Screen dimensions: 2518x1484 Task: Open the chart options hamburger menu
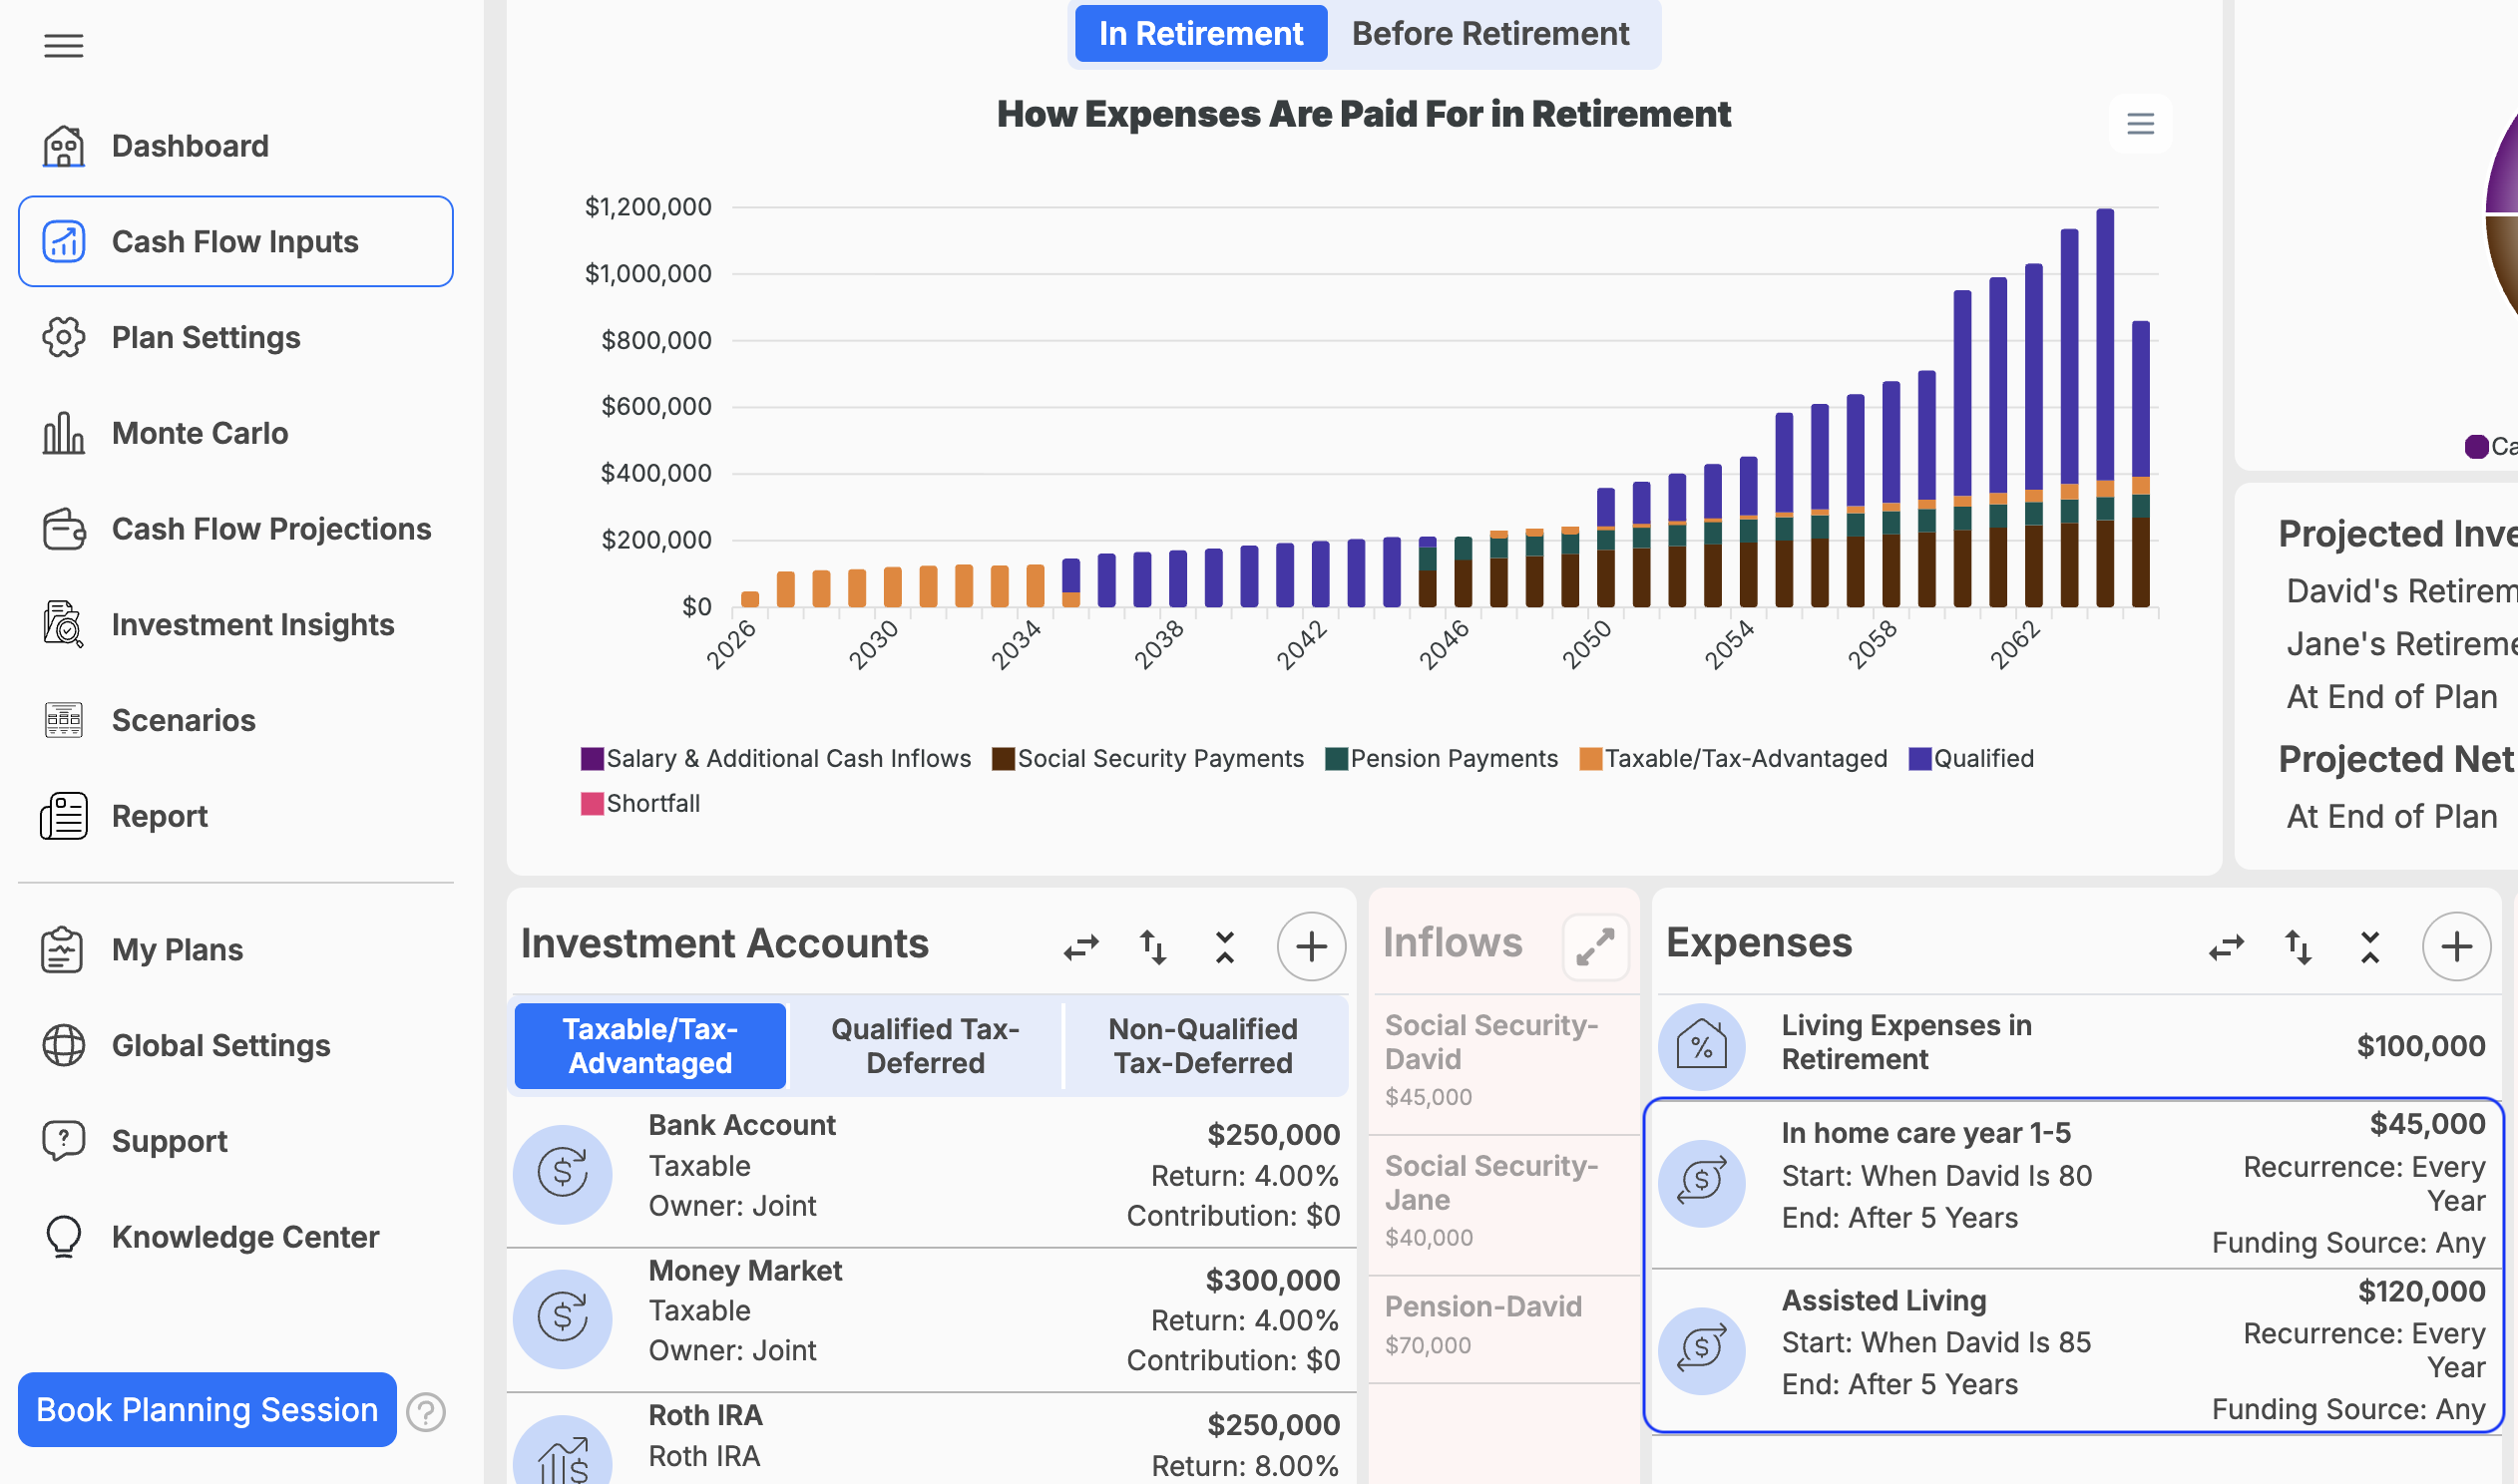[2140, 124]
